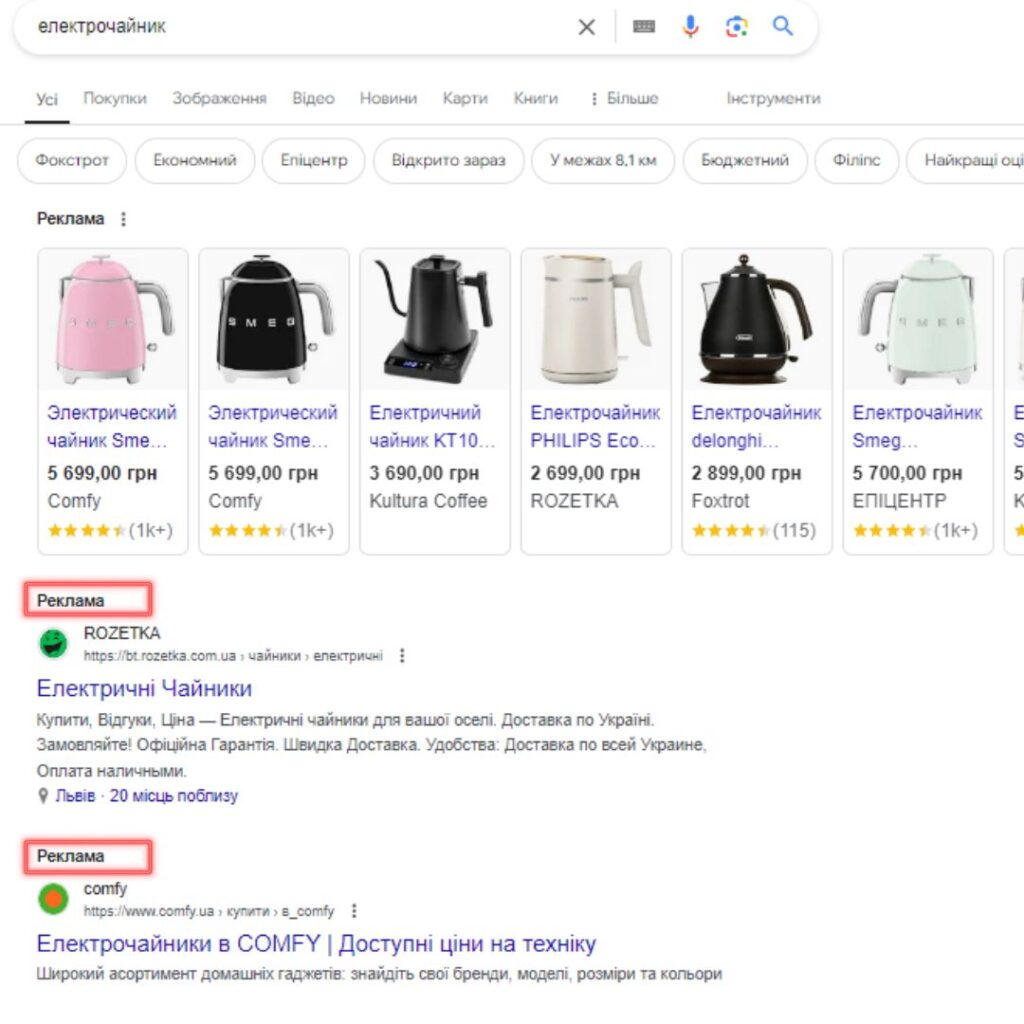Click the on-screen keyboard icon

(645, 28)
